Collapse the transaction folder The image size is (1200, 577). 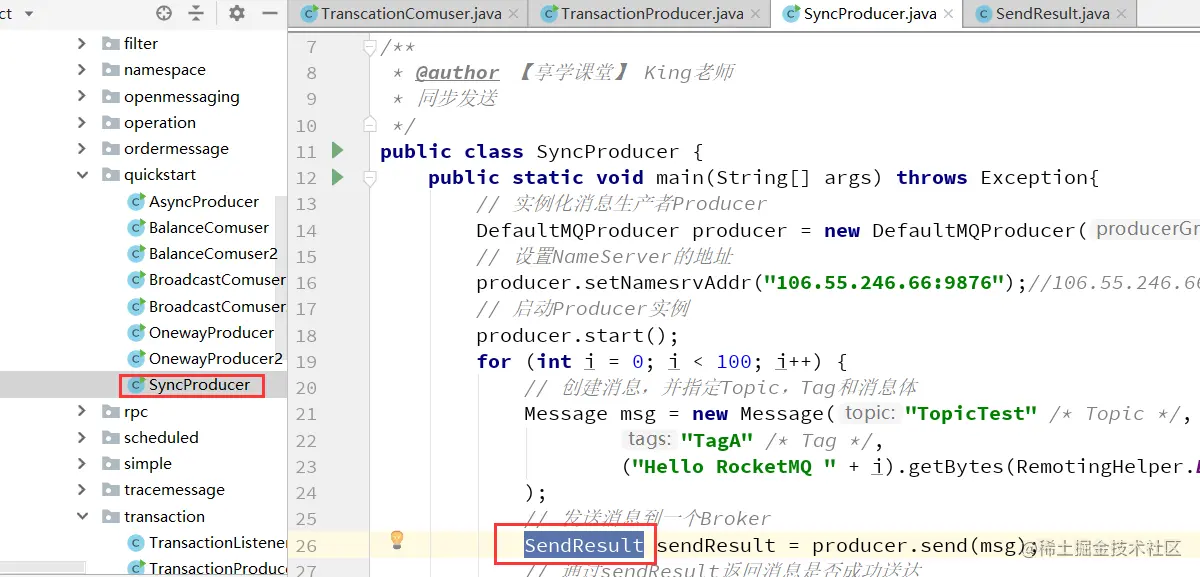click(x=82, y=516)
